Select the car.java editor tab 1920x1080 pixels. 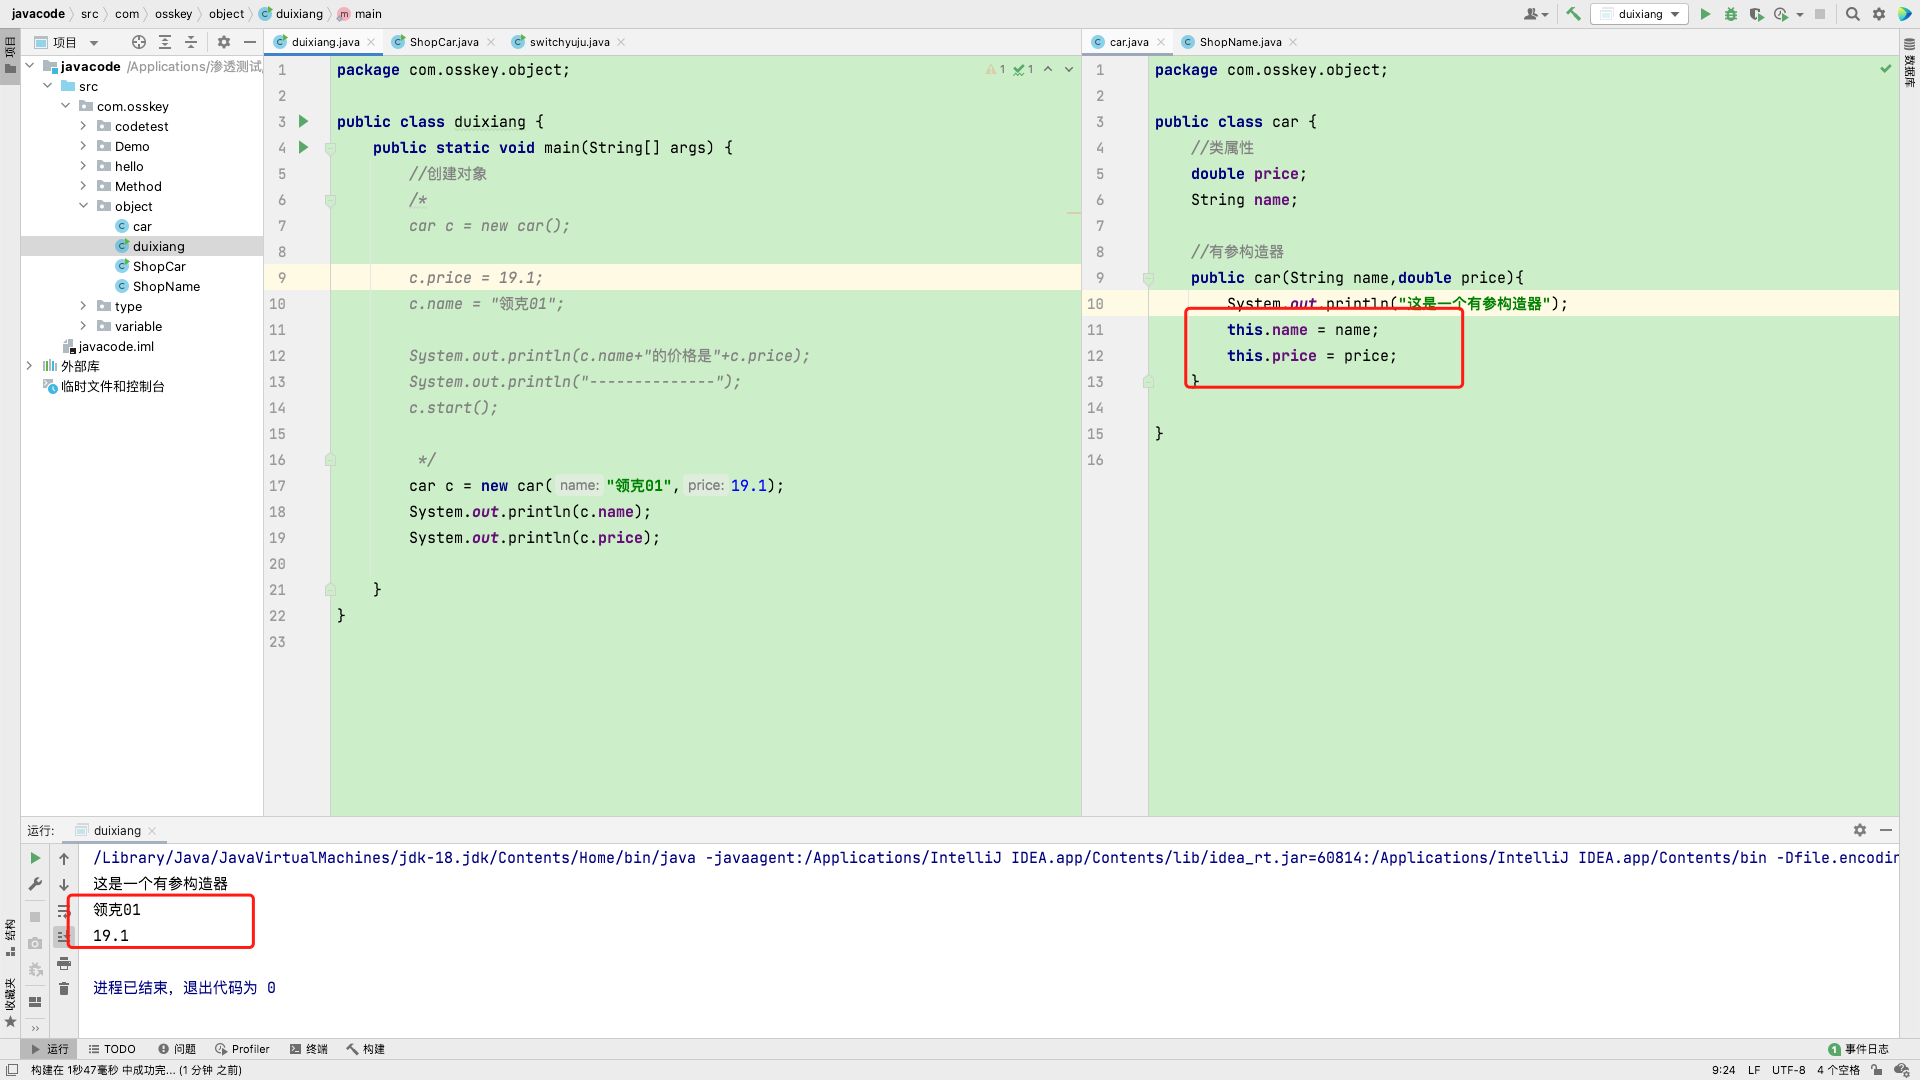pos(1128,42)
